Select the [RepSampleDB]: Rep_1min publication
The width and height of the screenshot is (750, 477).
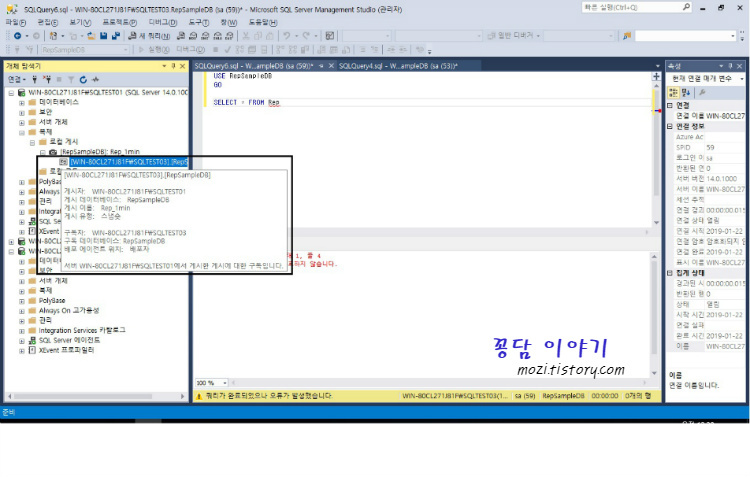click(x=100, y=152)
